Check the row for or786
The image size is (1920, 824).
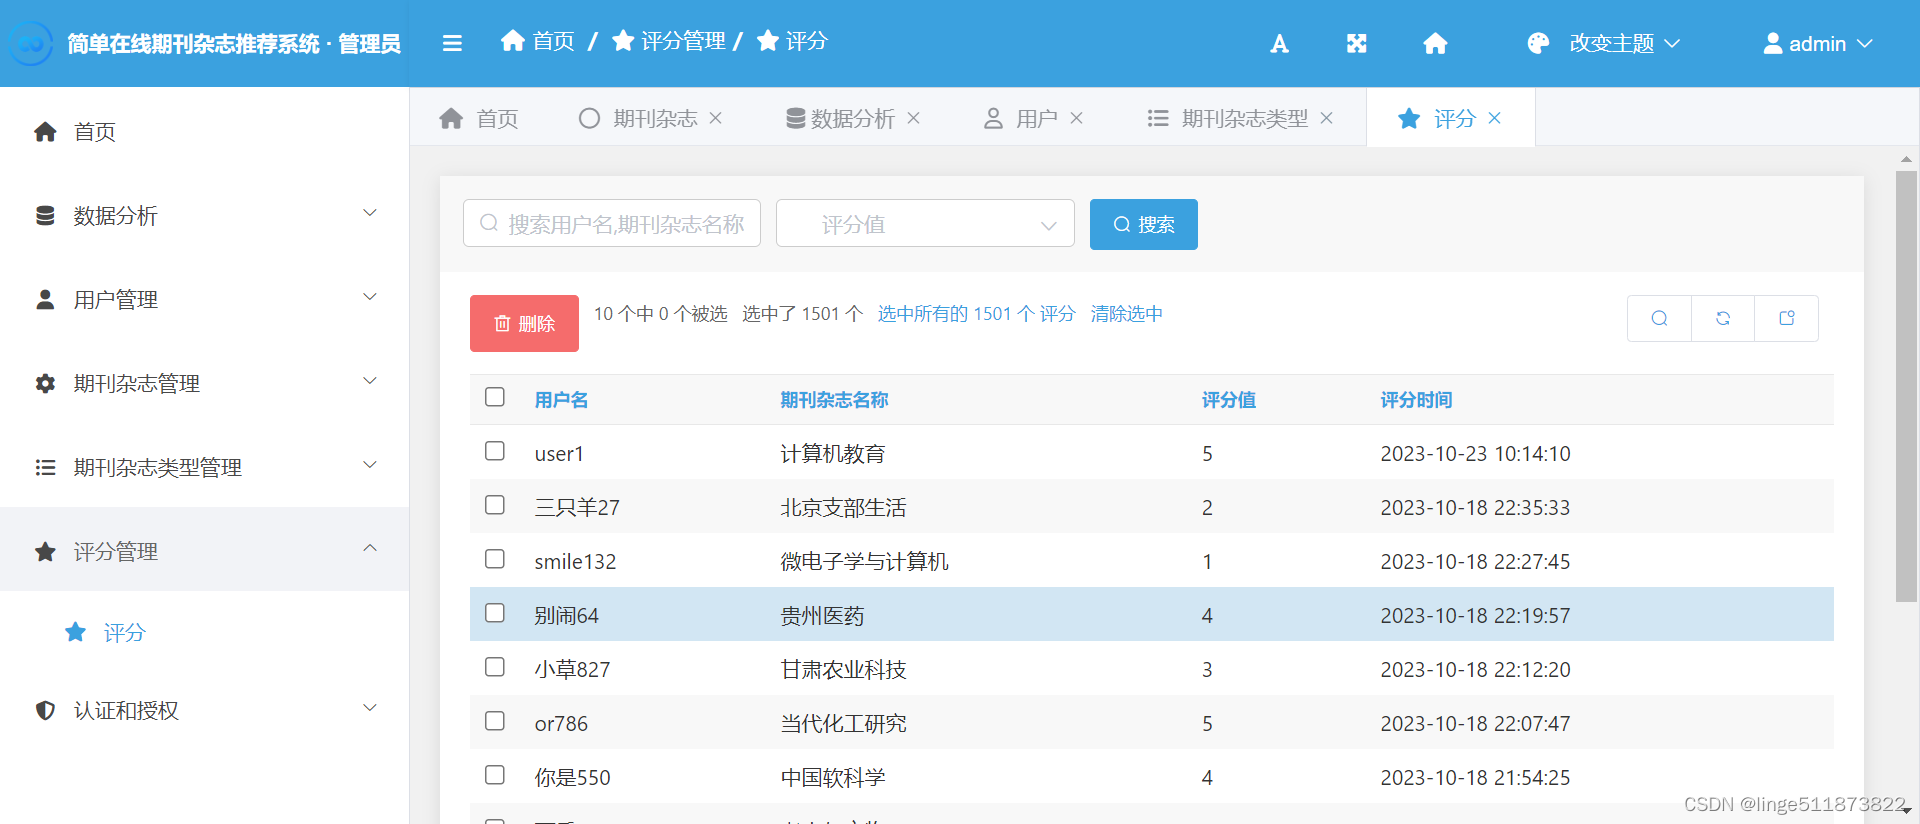click(495, 721)
